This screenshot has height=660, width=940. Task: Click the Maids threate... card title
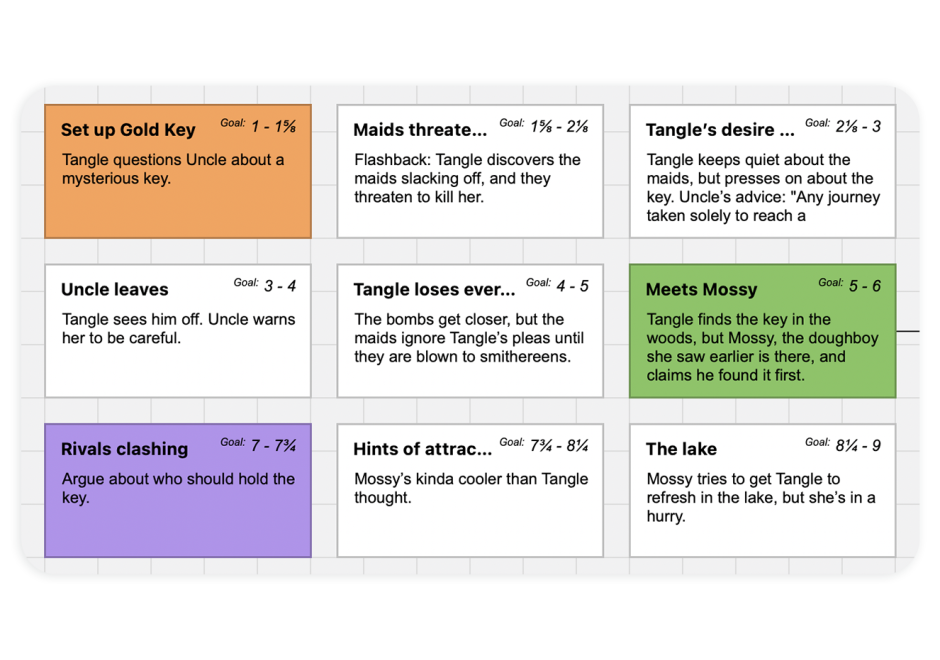tap(420, 130)
